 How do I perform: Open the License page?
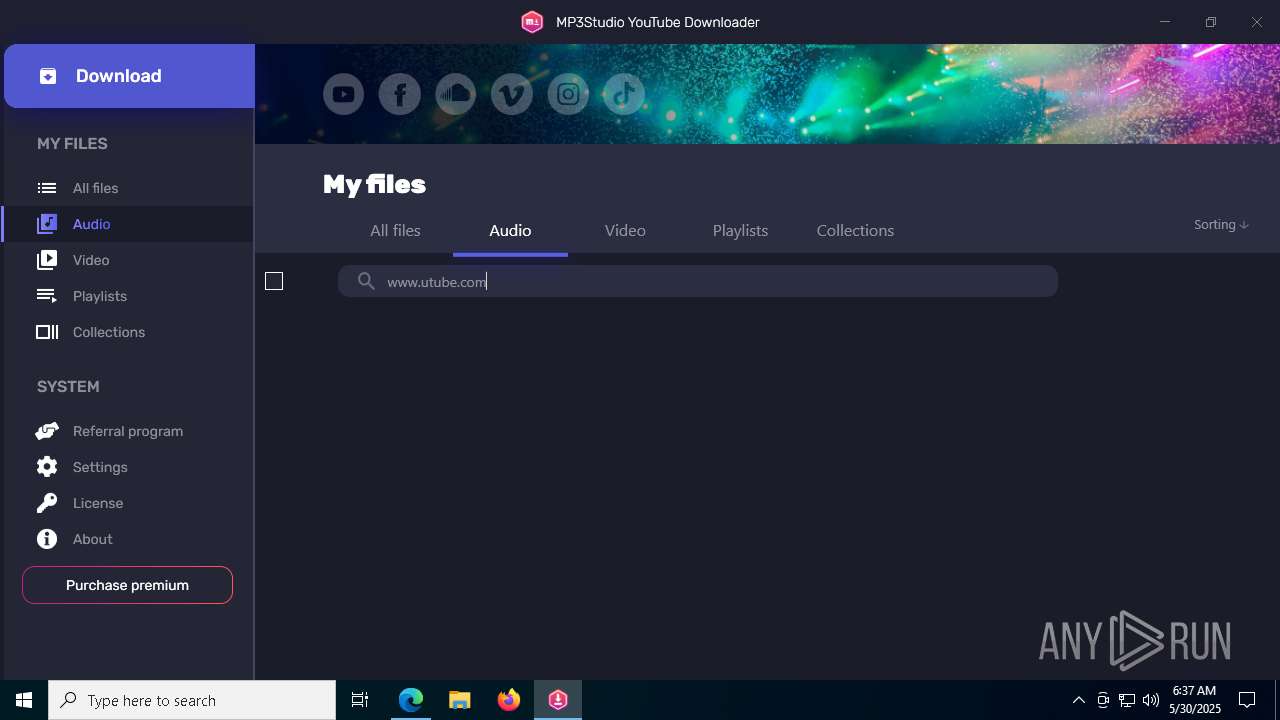[x=128, y=503]
